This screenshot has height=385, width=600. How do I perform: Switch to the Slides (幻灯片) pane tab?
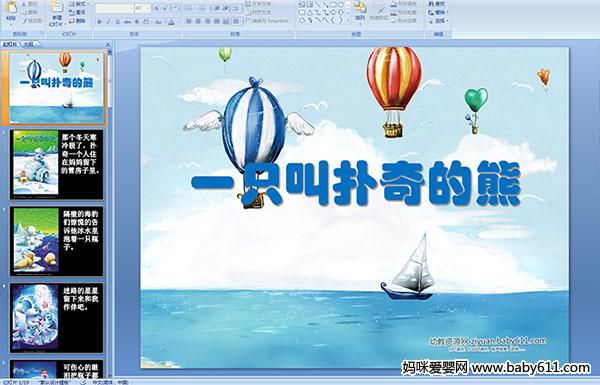tap(10, 44)
